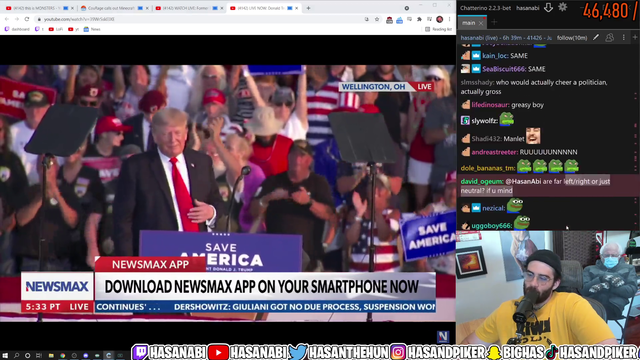Open Task View on the taskbar

click(39, 356)
